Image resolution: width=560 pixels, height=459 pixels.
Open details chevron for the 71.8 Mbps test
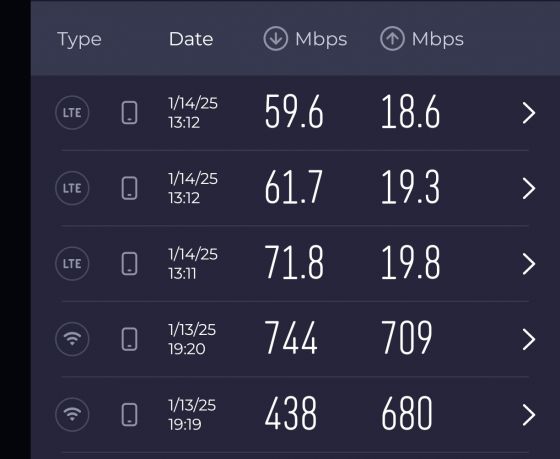pyautogui.click(x=529, y=264)
